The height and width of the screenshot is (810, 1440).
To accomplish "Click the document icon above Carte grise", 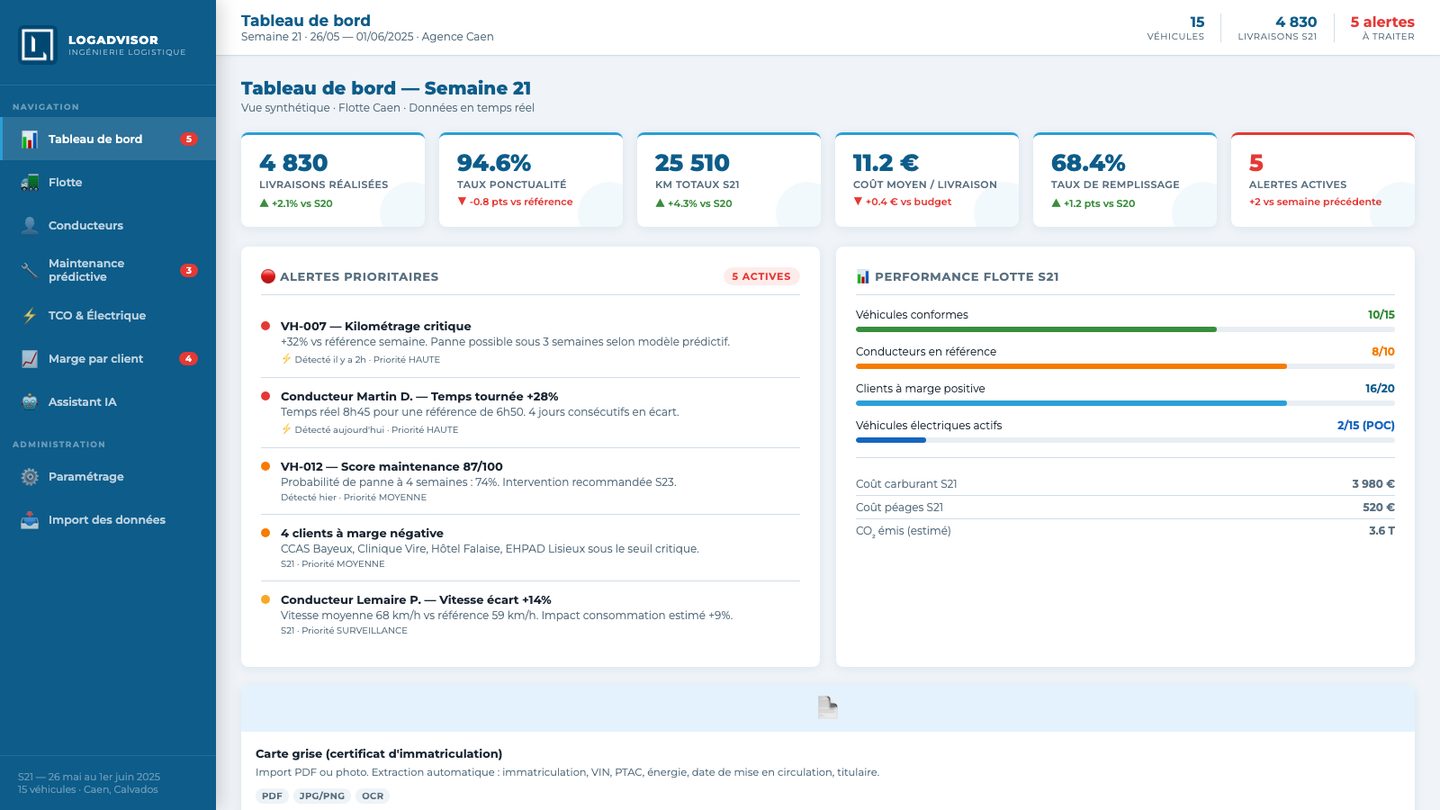I will (828, 708).
